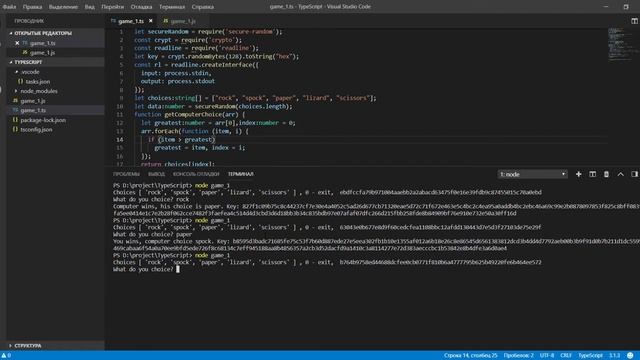
Task: Change indentation via Пробелов: 2
Action: point(518,356)
